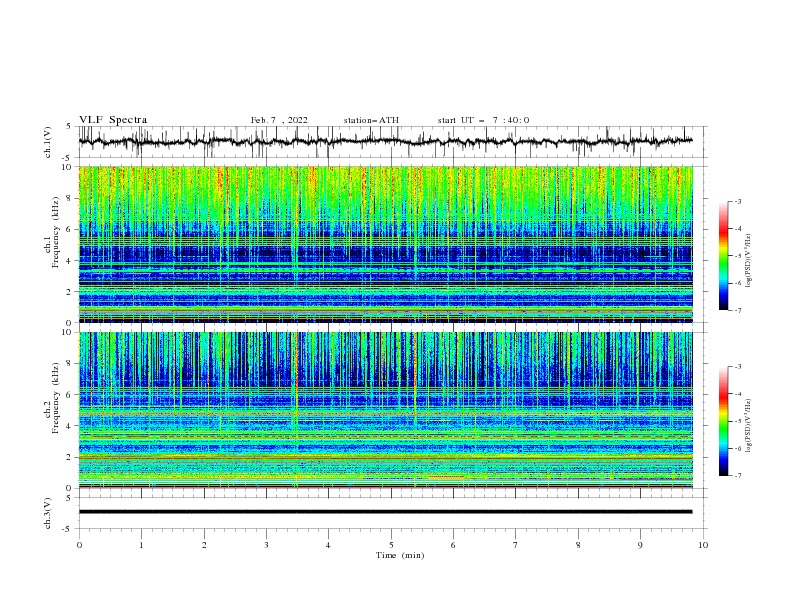Select the date text "Feb. 7 , 2022"
This screenshot has width=792, height=612.
279,120
